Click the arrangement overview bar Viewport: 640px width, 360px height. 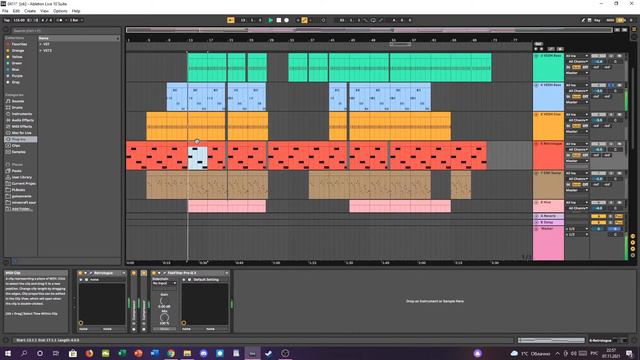[369, 30]
